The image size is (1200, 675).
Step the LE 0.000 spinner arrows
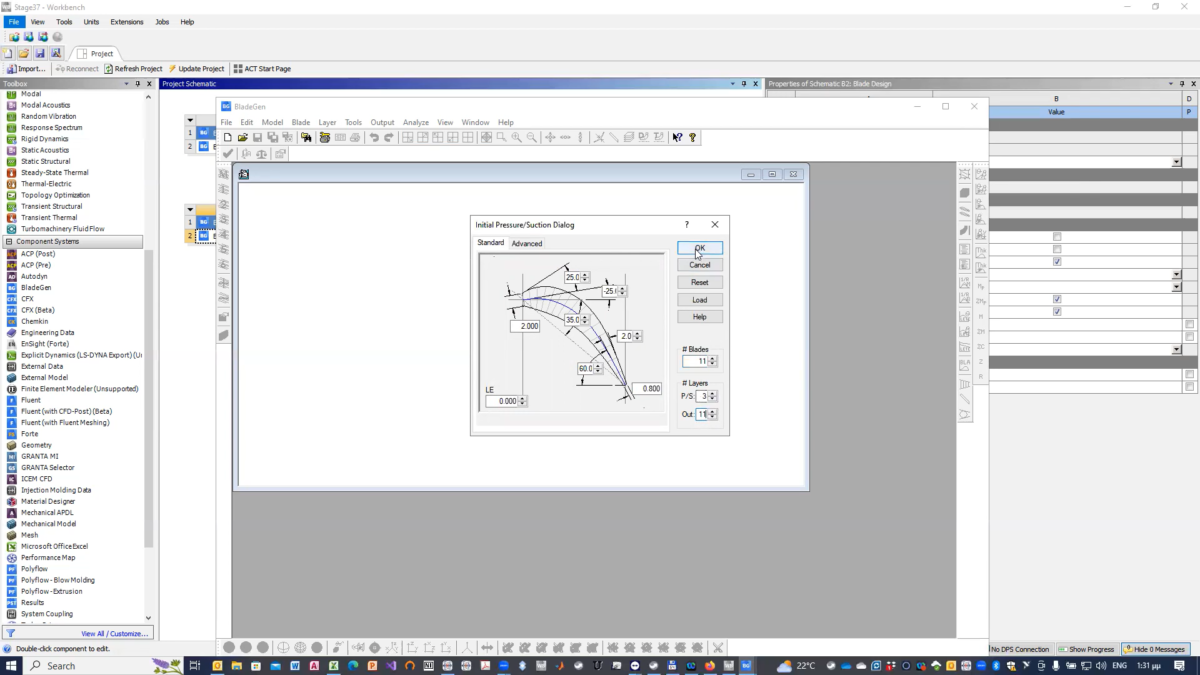click(x=523, y=401)
